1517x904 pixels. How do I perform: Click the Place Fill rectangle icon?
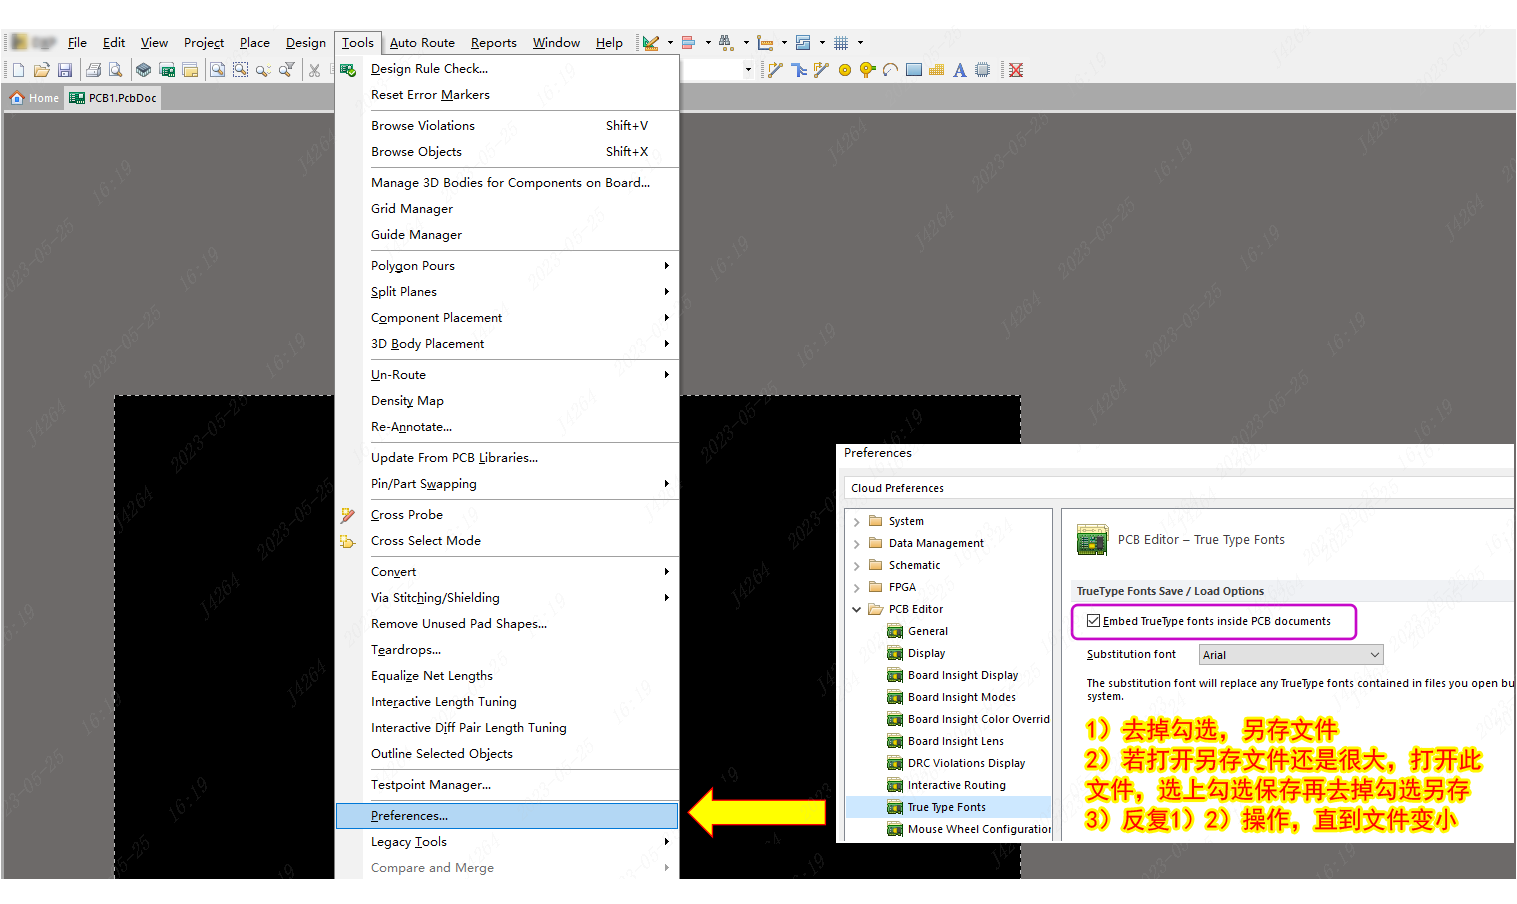[914, 70]
